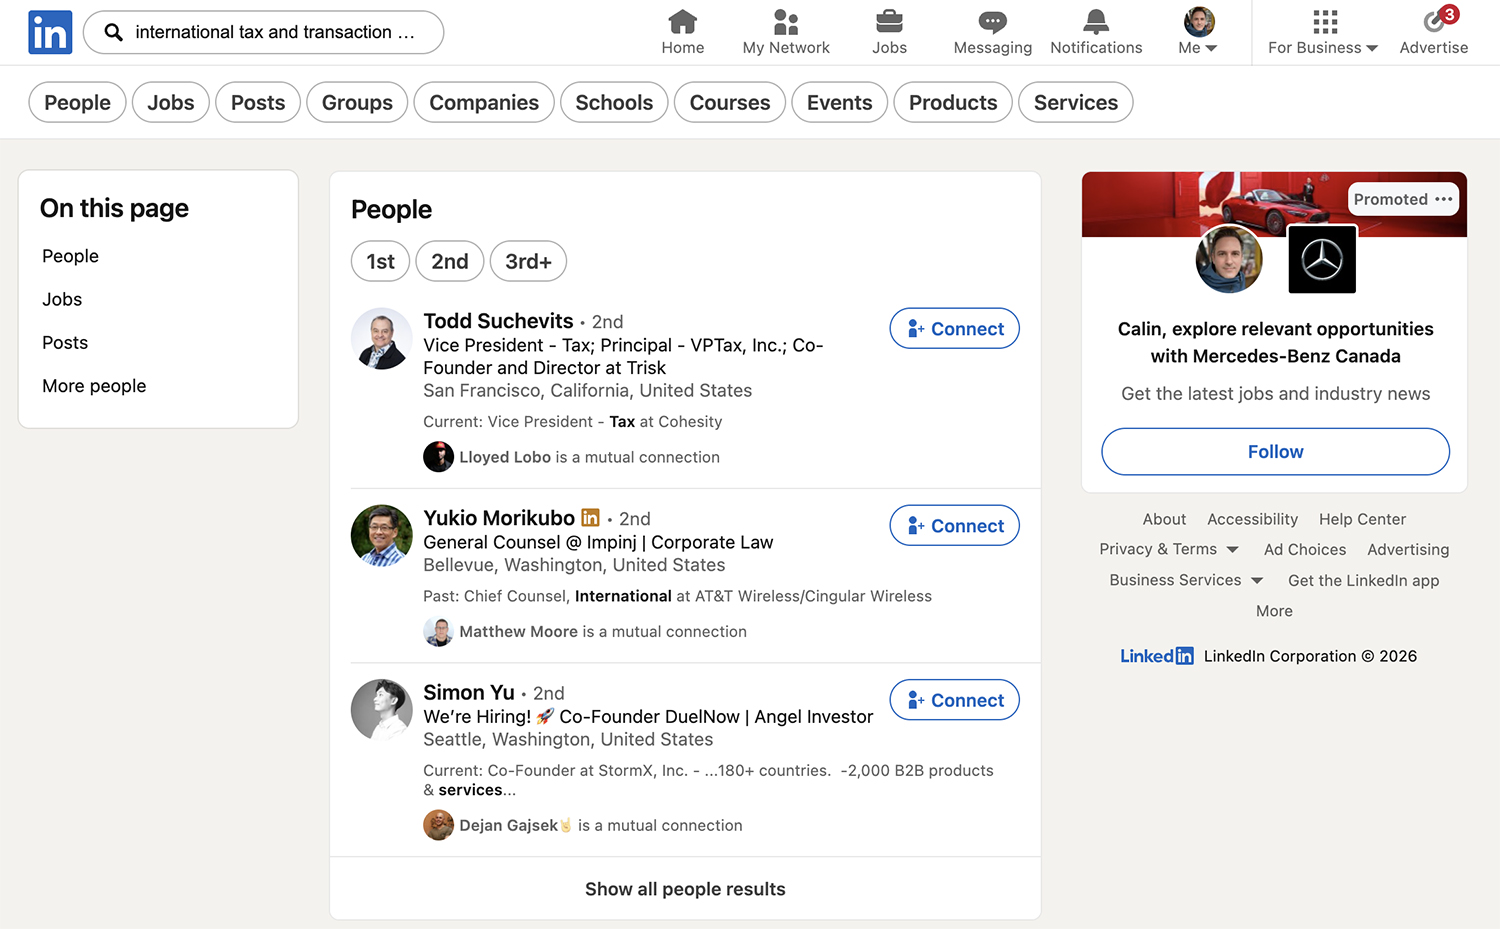Toggle the 2nd connections filter
Viewport: 1500px width, 929px height.
click(449, 261)
